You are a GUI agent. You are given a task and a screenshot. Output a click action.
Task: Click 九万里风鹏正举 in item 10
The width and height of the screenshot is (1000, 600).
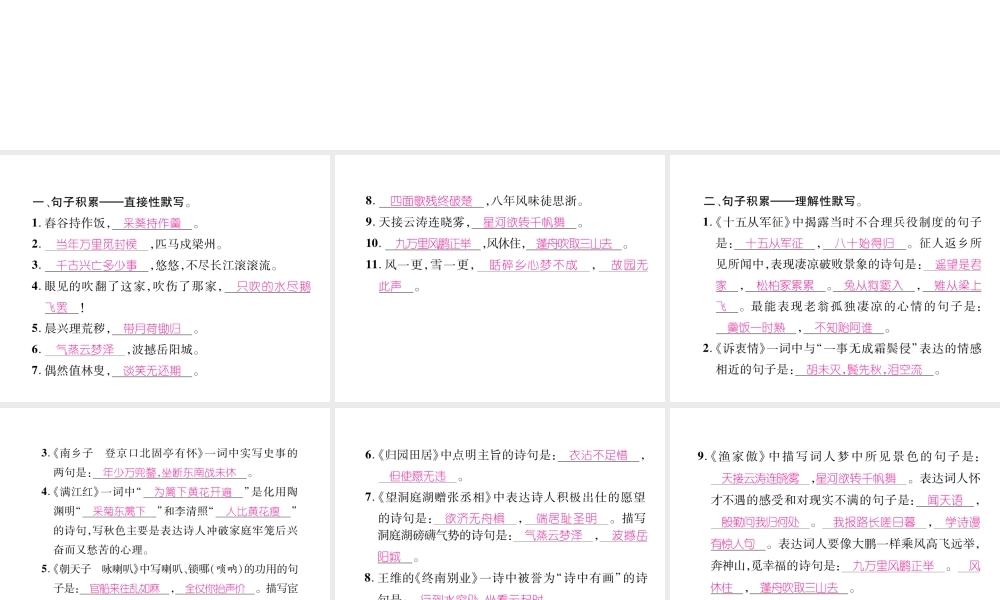[433, 244]
